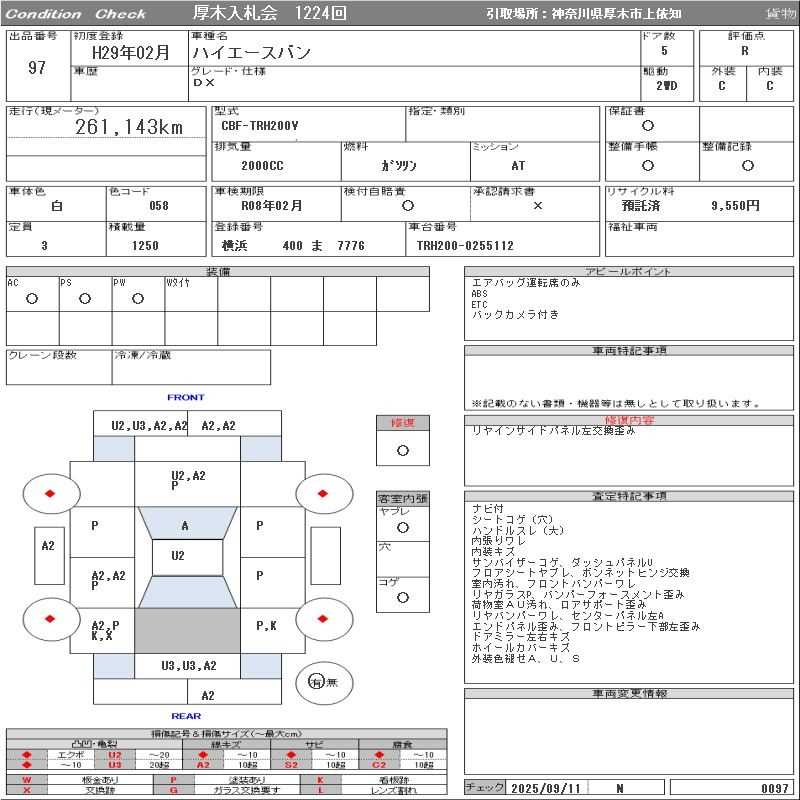
Task: Click the REAR diagram label
Action: (x=186, y=716)
